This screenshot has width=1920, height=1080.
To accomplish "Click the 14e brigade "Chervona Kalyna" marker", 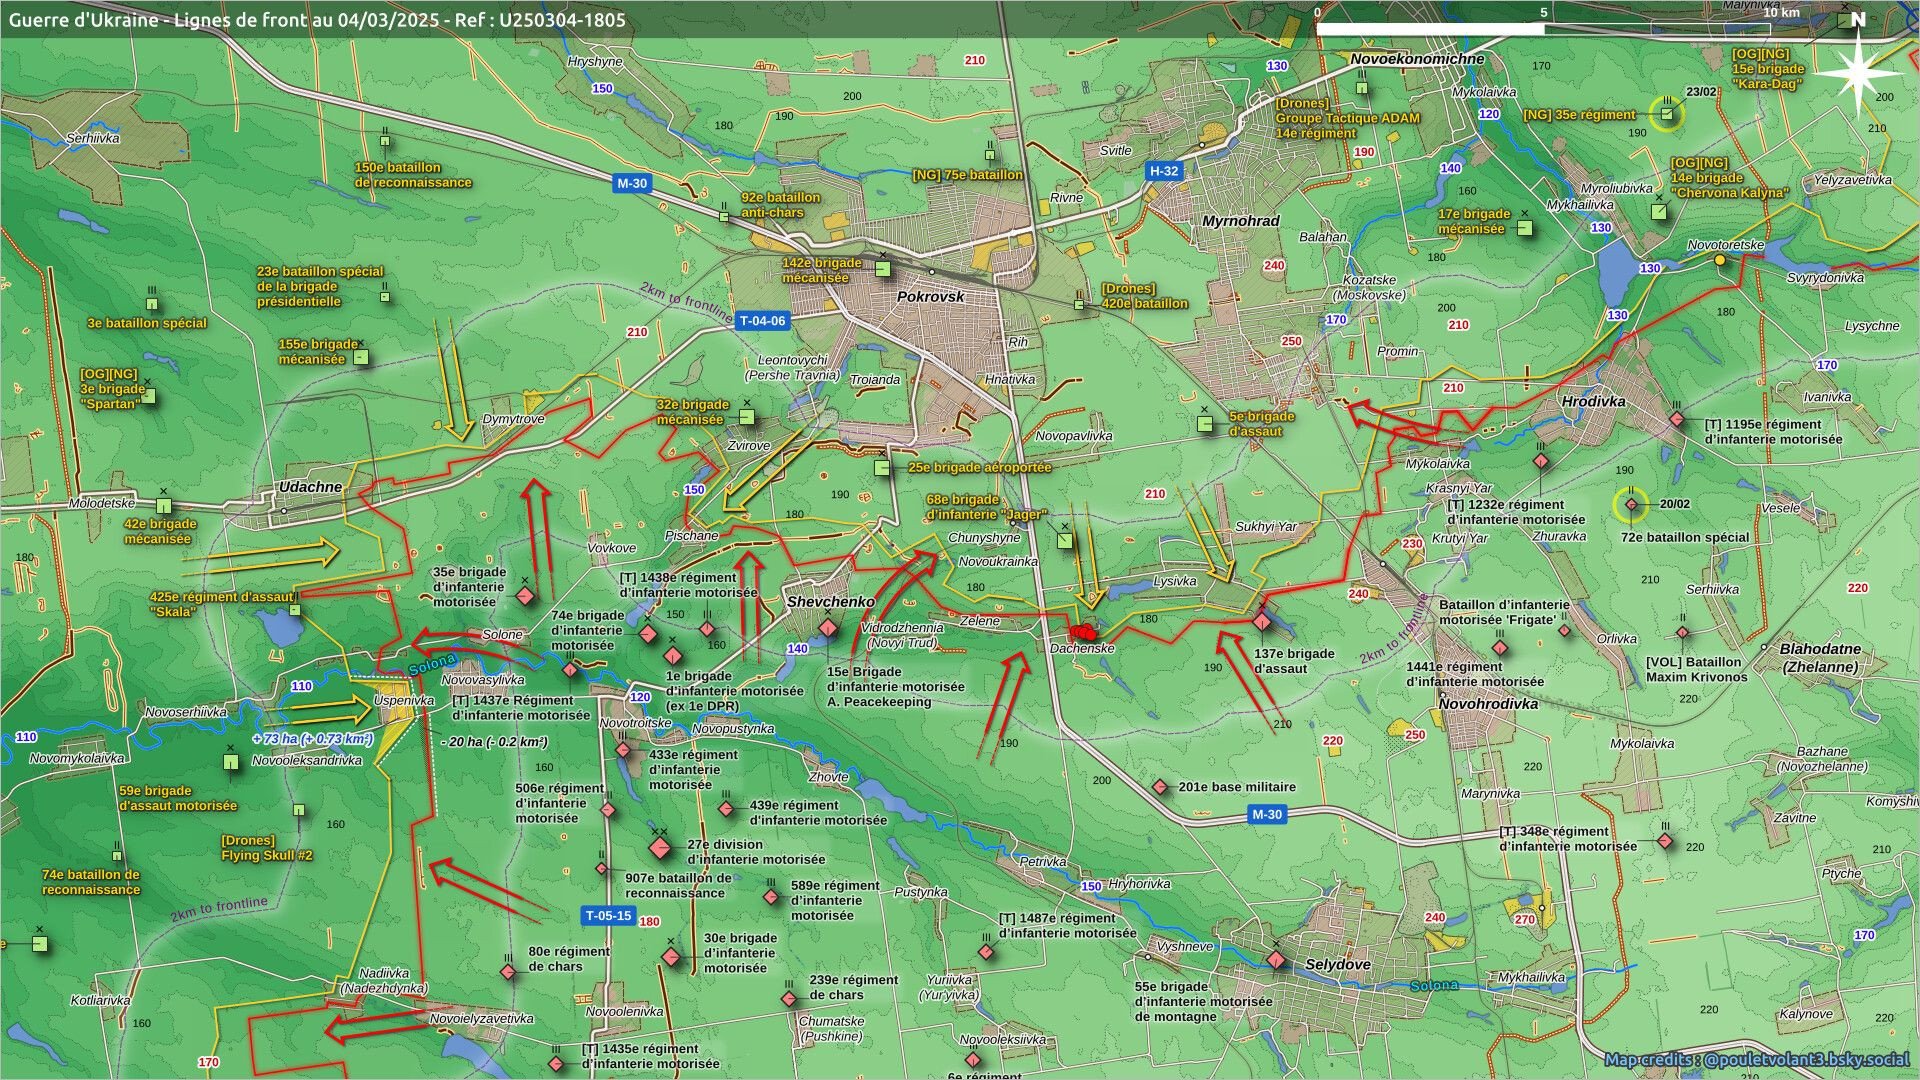I will pyautogui.click(x=1659, y=212).
